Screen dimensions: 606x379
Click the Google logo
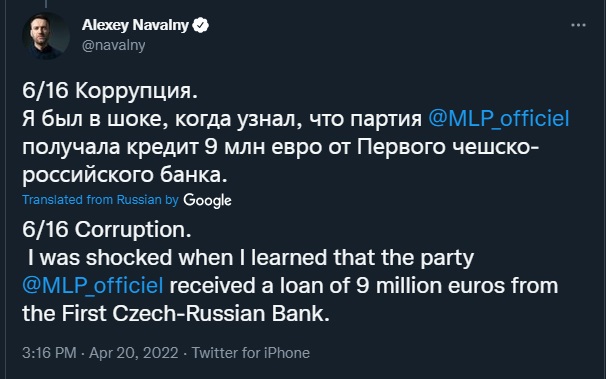point(207,200)
